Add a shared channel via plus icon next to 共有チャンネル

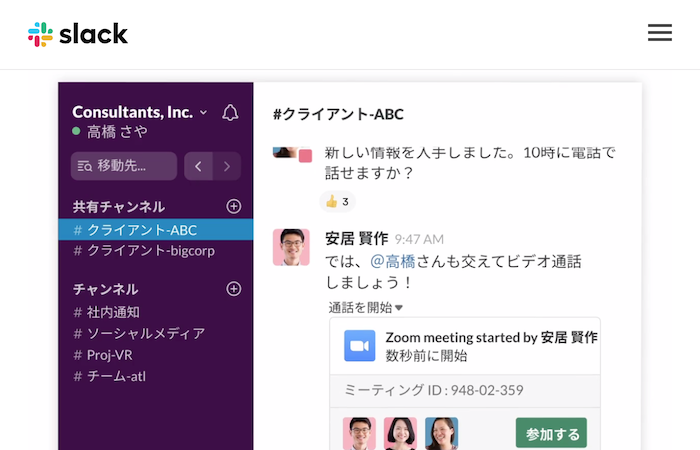233,206
